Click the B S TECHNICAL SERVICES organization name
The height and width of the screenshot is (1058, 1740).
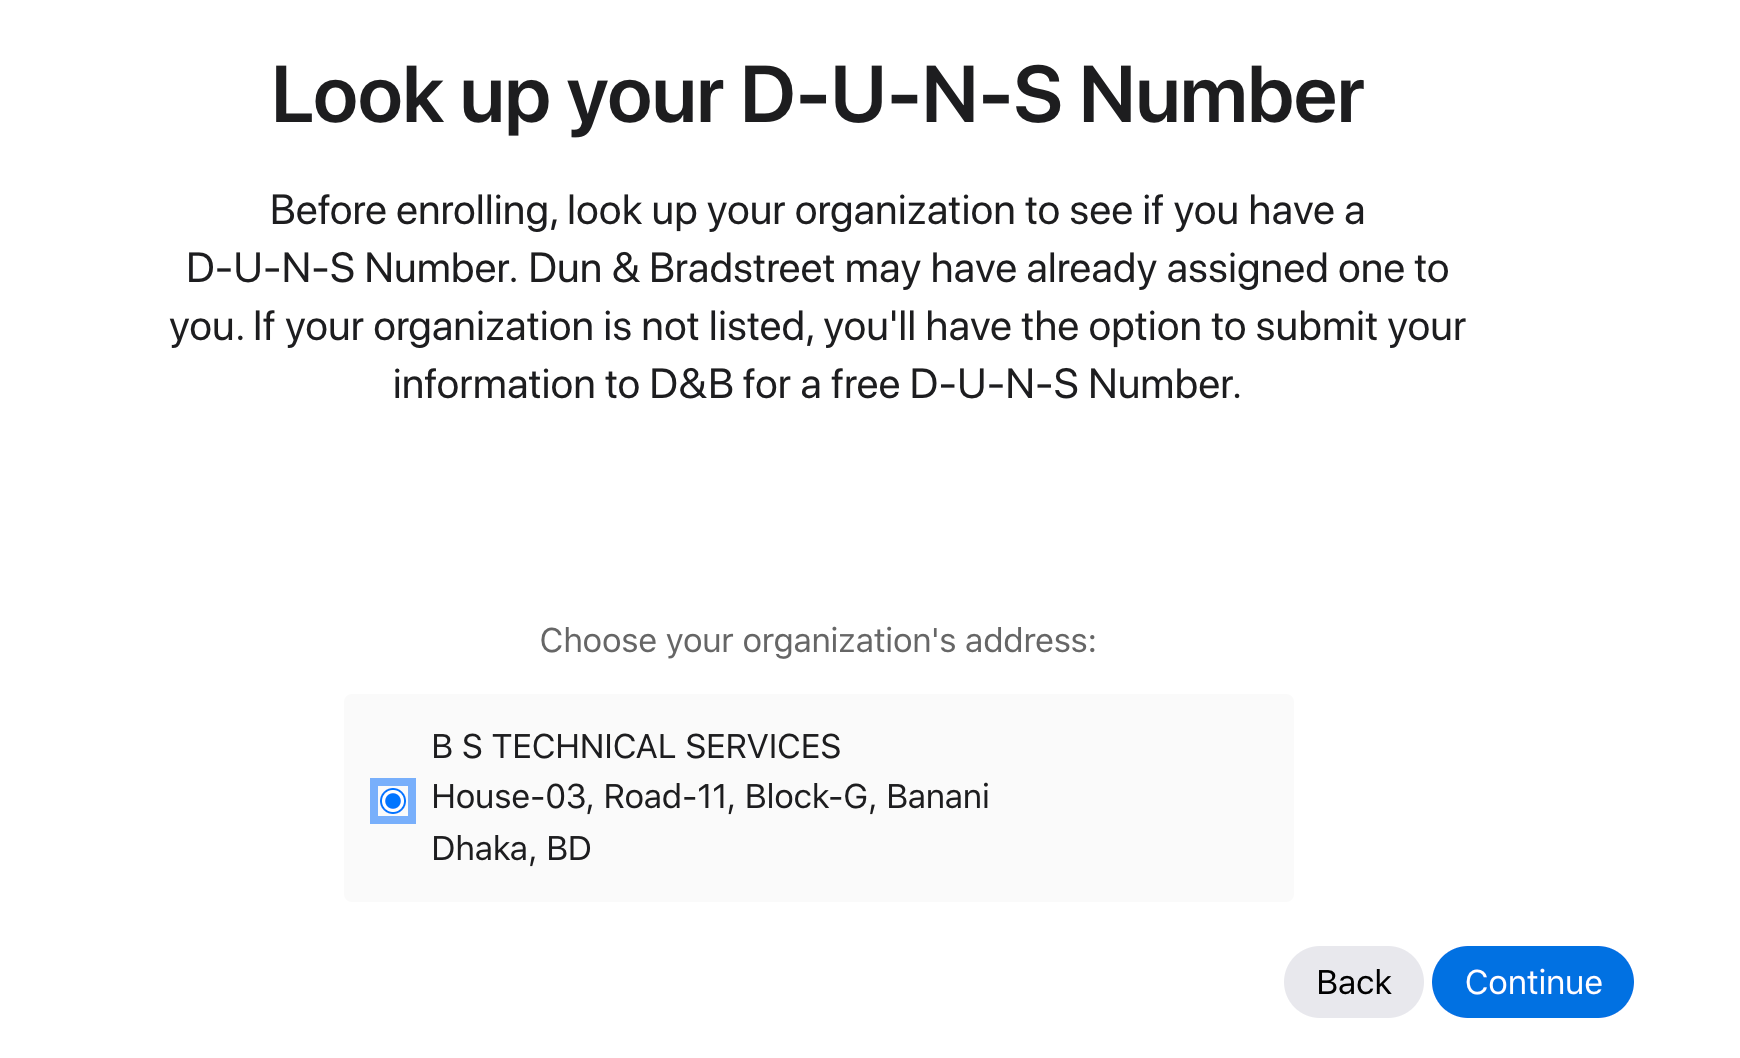point(635,747)
